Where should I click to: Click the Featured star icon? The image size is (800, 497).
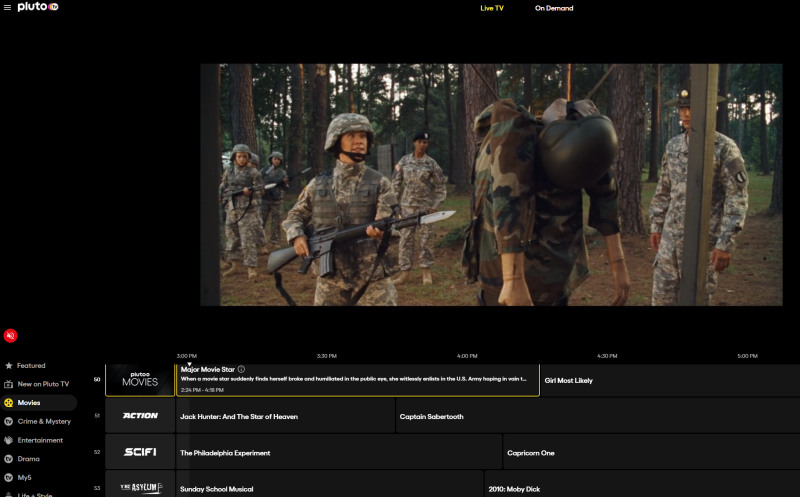[9, 365]
